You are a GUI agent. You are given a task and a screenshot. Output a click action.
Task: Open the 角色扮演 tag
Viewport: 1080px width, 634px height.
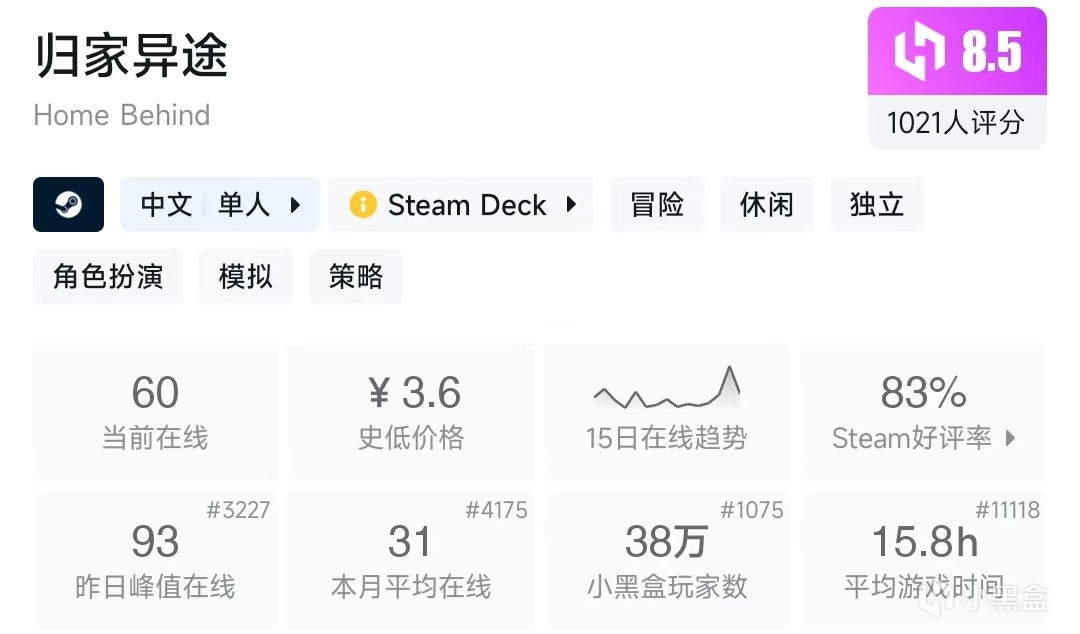pos(108,276)
